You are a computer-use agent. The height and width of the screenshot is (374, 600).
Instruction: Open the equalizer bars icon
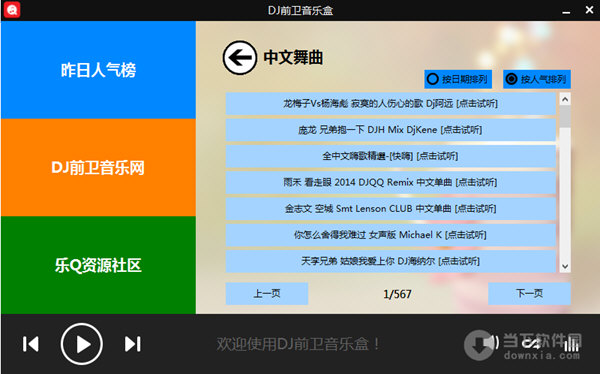[x=571, y=344]
